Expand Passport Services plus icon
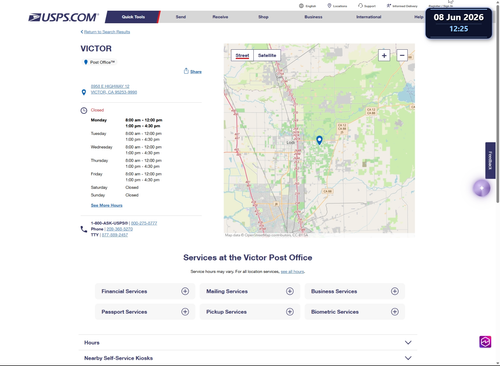The width and height of the screenshot is (500, 366). tap(185, 312)
